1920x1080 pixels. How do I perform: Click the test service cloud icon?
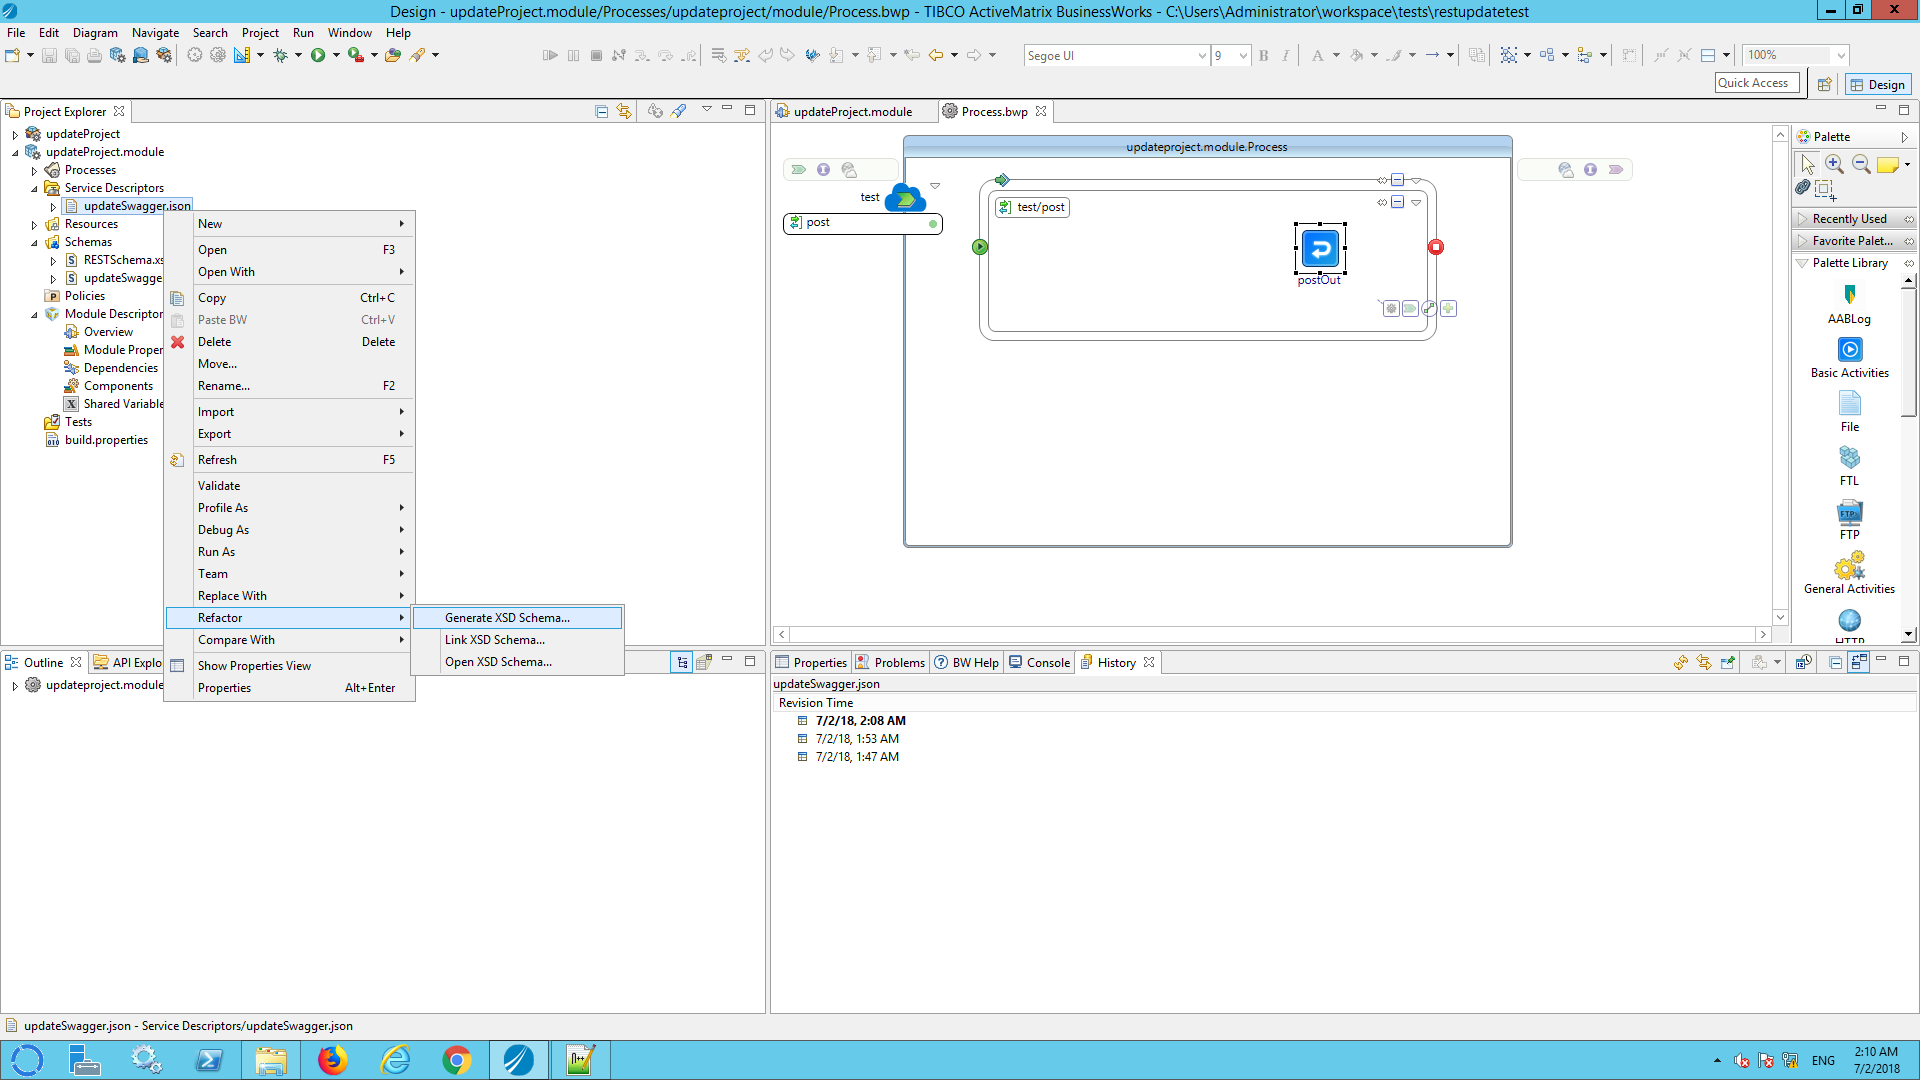(905, 198)
